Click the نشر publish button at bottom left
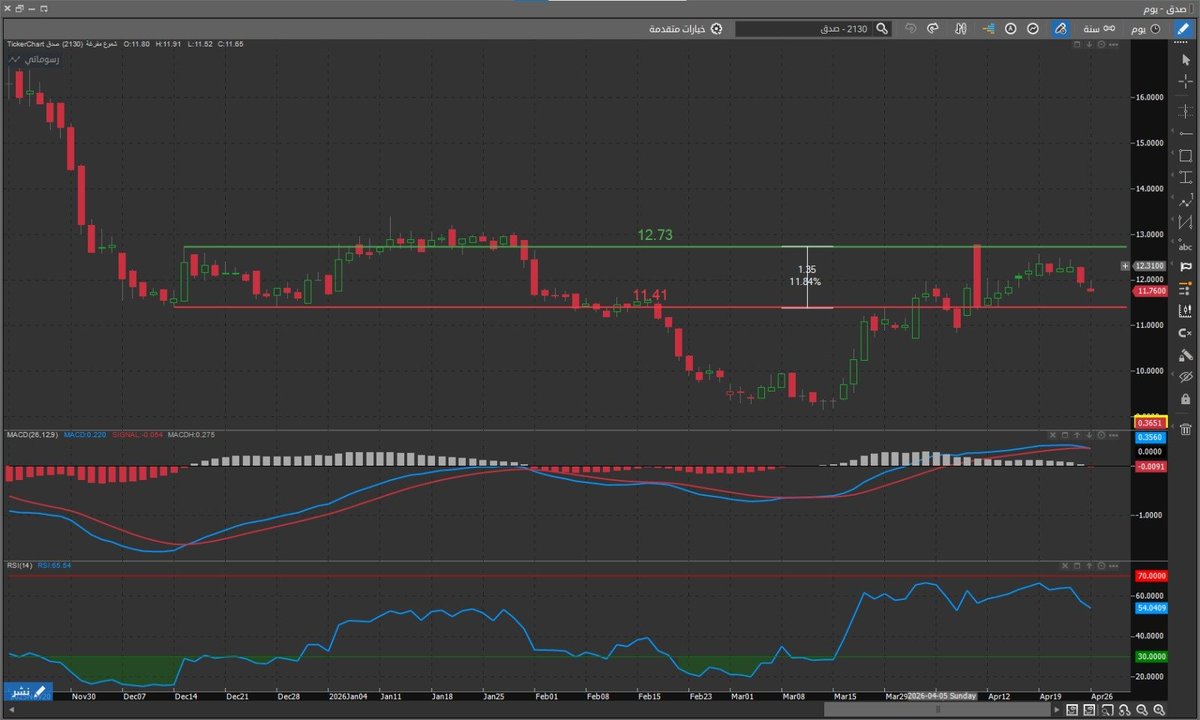Screen dimensions: 1200x720 [28, 691]
